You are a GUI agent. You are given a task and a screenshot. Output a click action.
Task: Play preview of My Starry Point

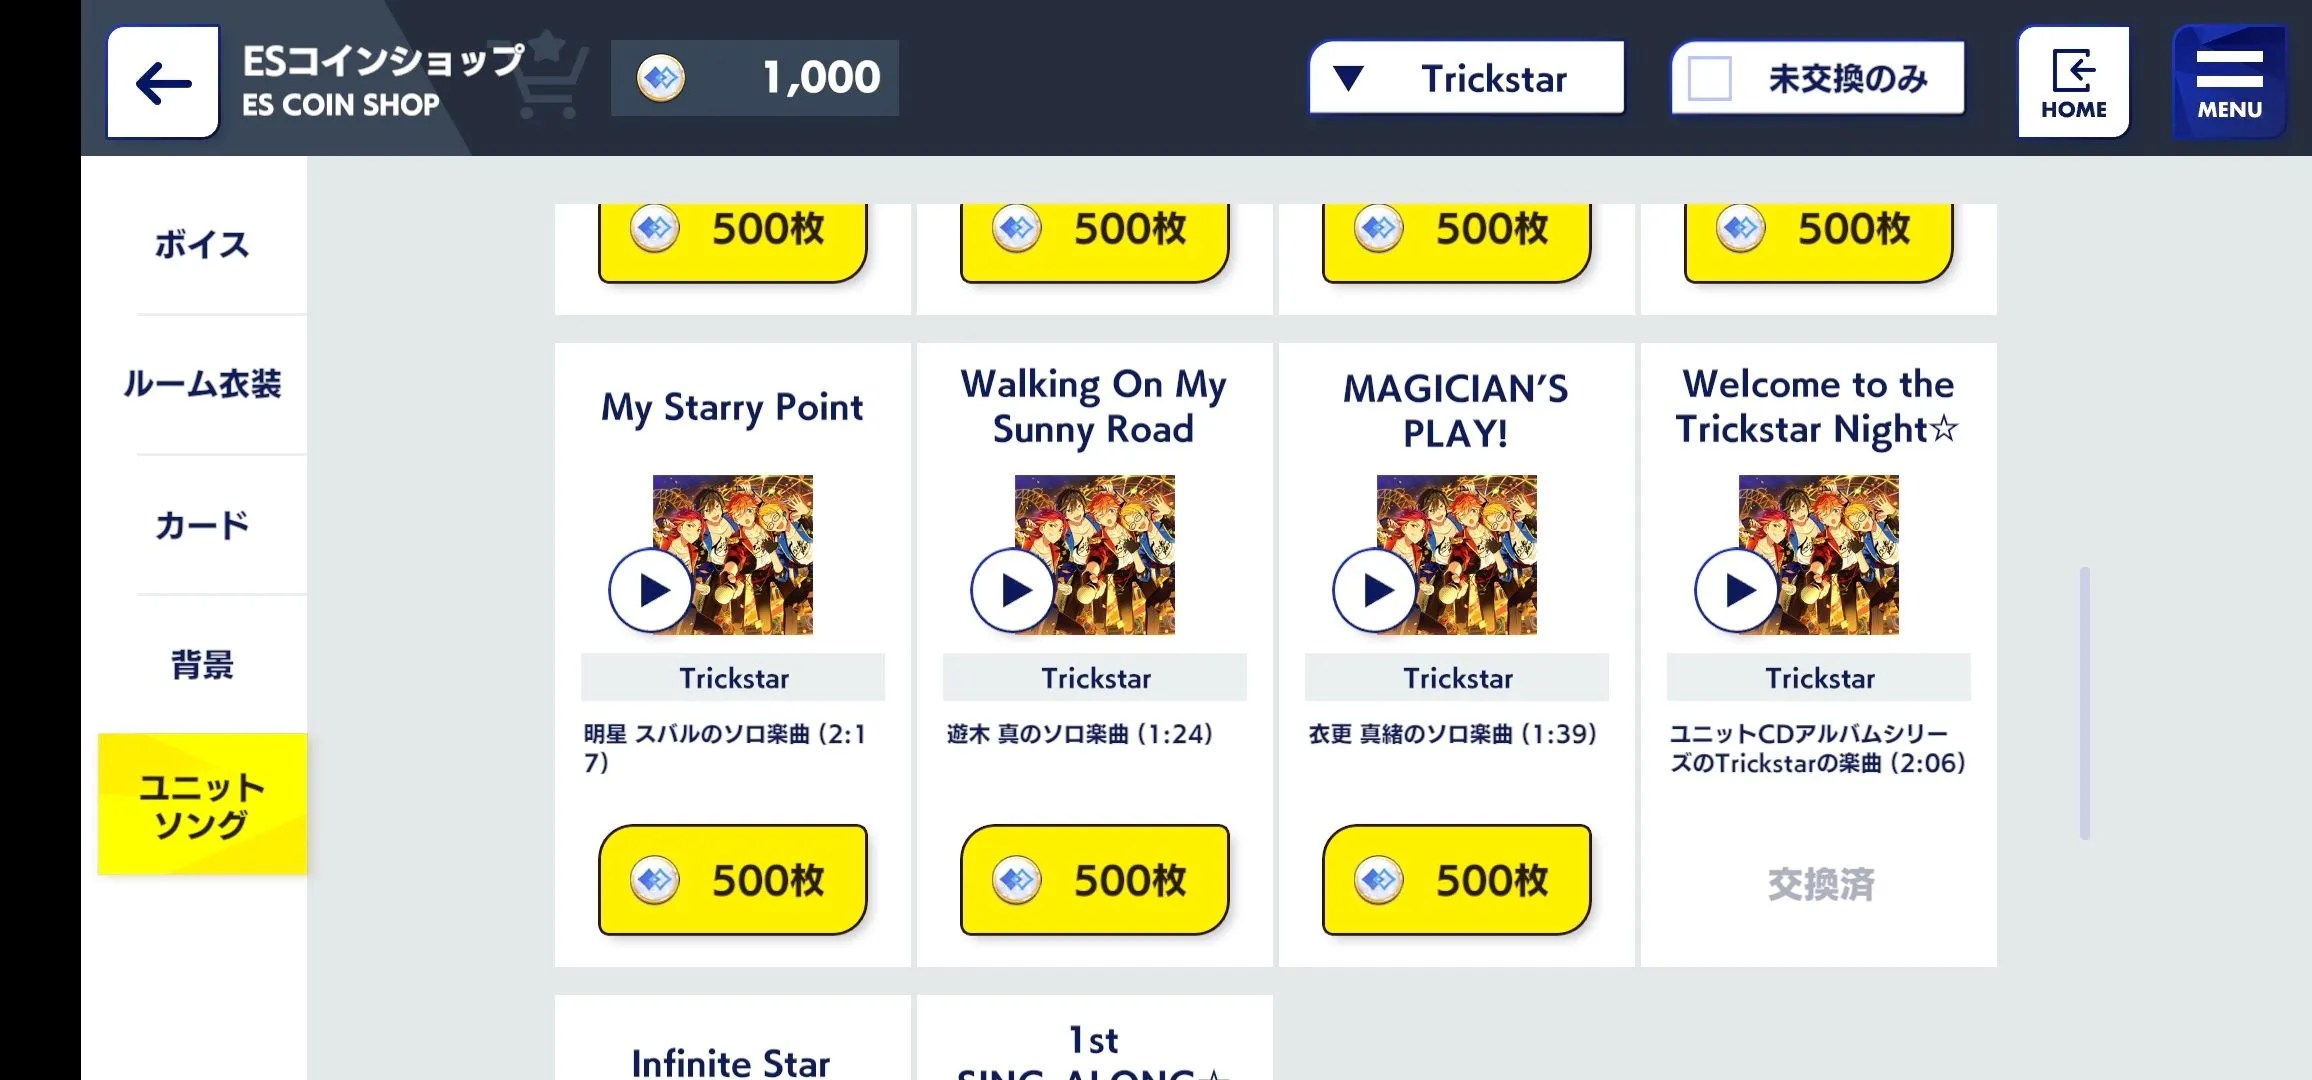[x=651, y=590]
